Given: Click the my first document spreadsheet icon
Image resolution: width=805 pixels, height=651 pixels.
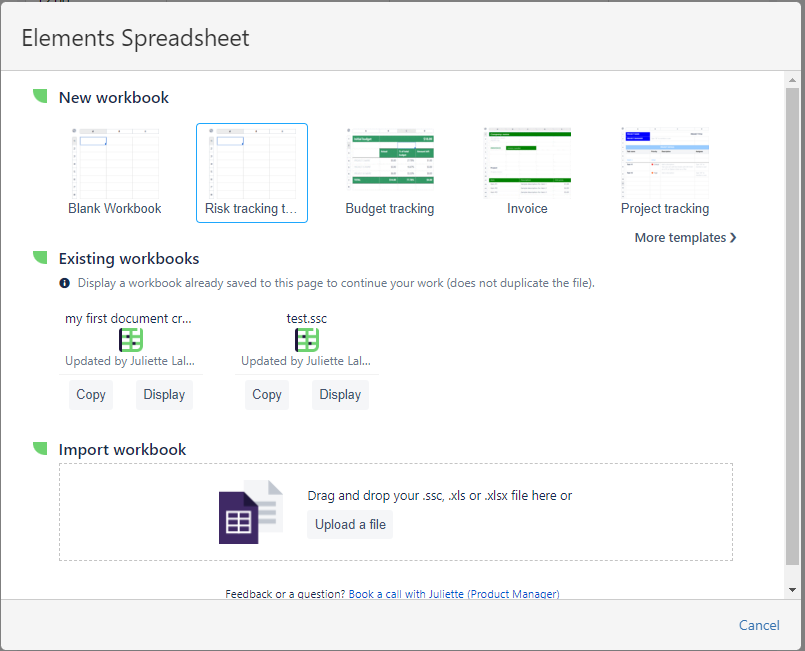Looking at the screenshot, I should pyautogui.click(x=131, y=340).
